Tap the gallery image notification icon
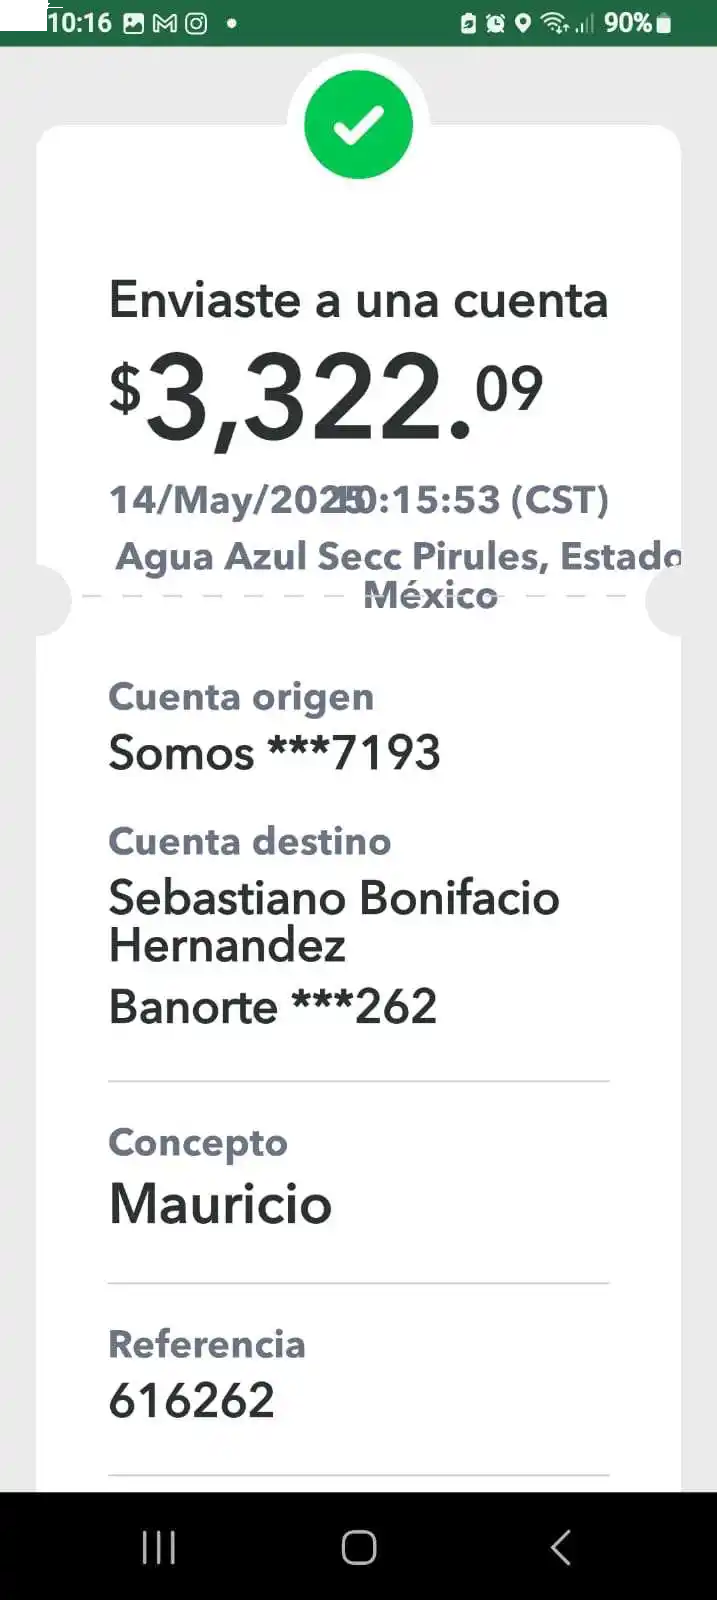 (x=134, y=23)
